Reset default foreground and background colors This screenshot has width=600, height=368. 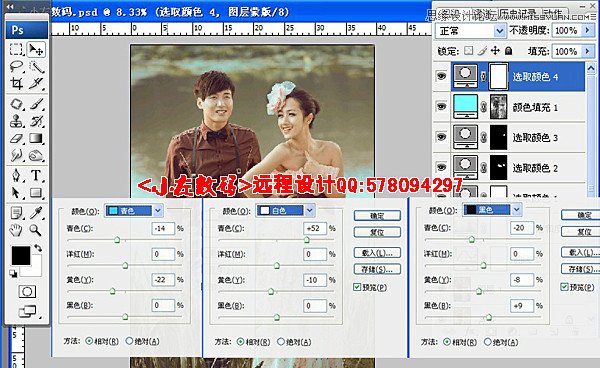[14, 273]
